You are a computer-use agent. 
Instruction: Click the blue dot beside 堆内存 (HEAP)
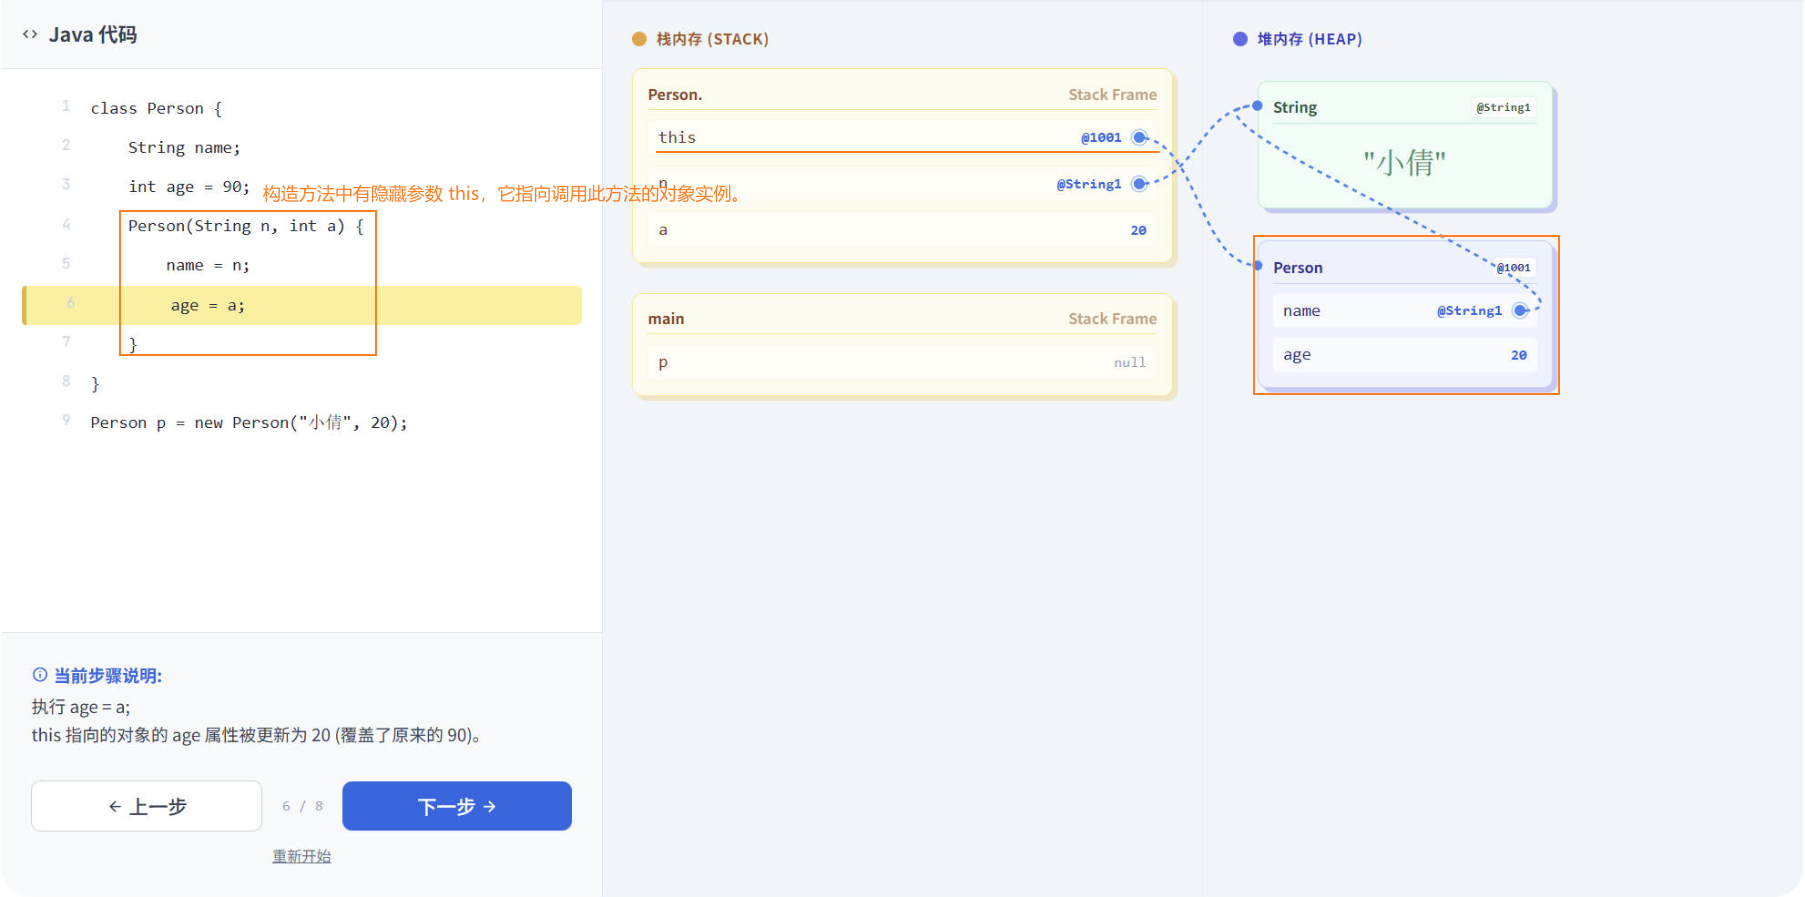pyautogui.click(x=1240, y=39)
